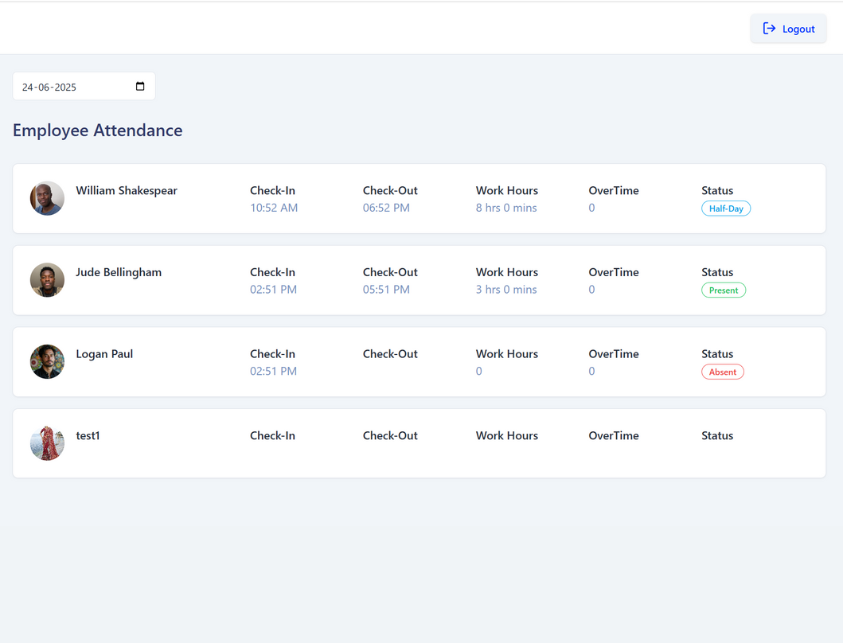This screenshot has height=643, width=843.
Task: Click the Logout button
Action: (788, 28)
